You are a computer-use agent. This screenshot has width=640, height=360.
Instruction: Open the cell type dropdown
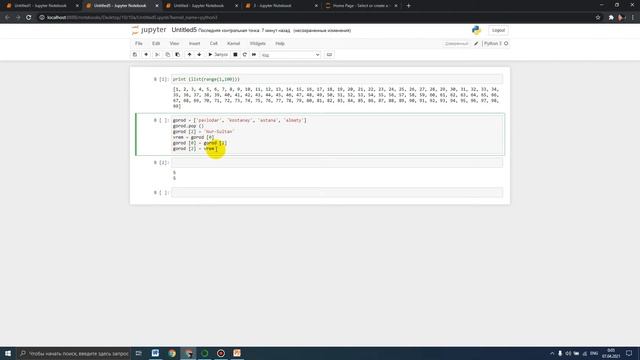[291, 55]
